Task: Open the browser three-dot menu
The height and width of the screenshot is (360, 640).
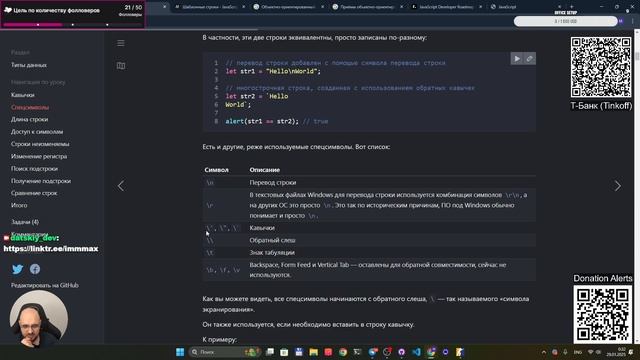Action: point(632,21)
